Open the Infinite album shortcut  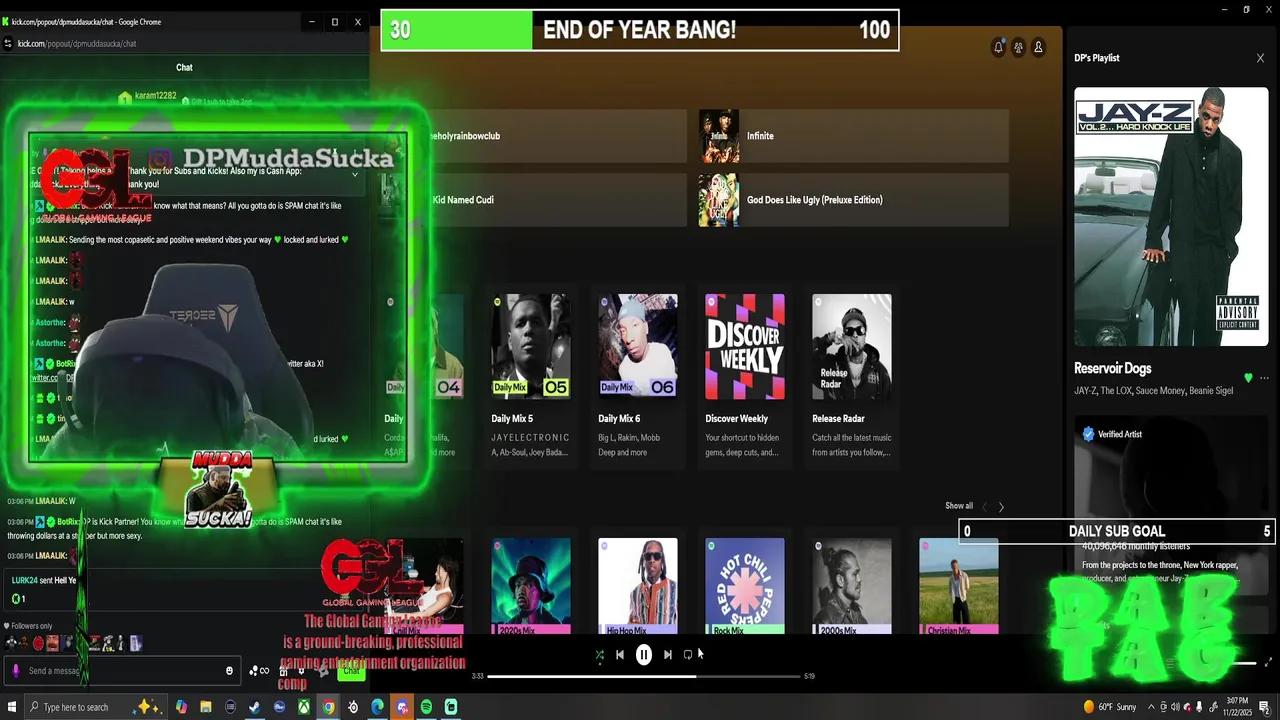(853, 136)
